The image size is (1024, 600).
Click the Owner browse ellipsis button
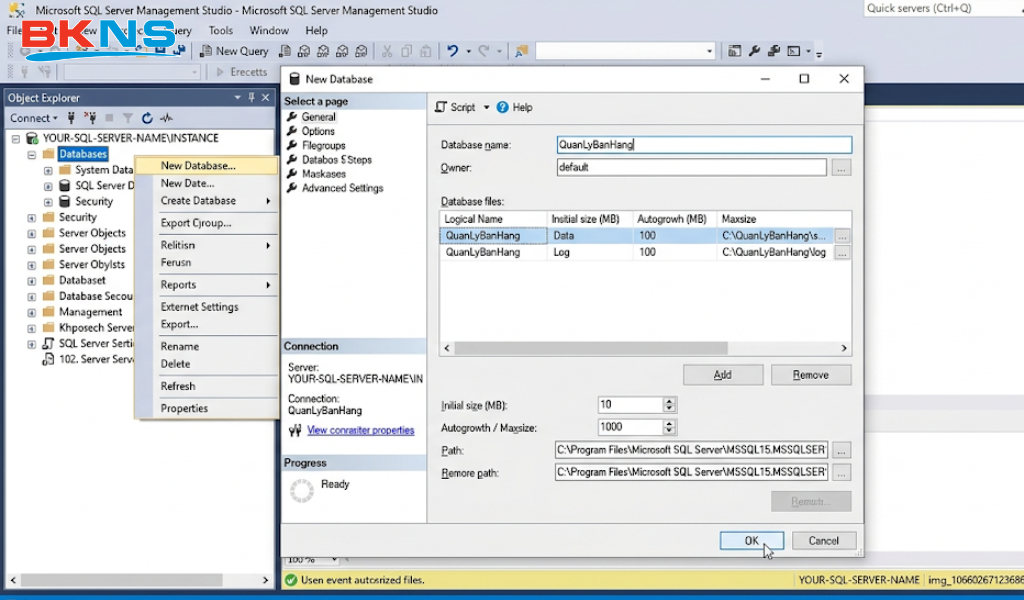(x=841, y=168)
